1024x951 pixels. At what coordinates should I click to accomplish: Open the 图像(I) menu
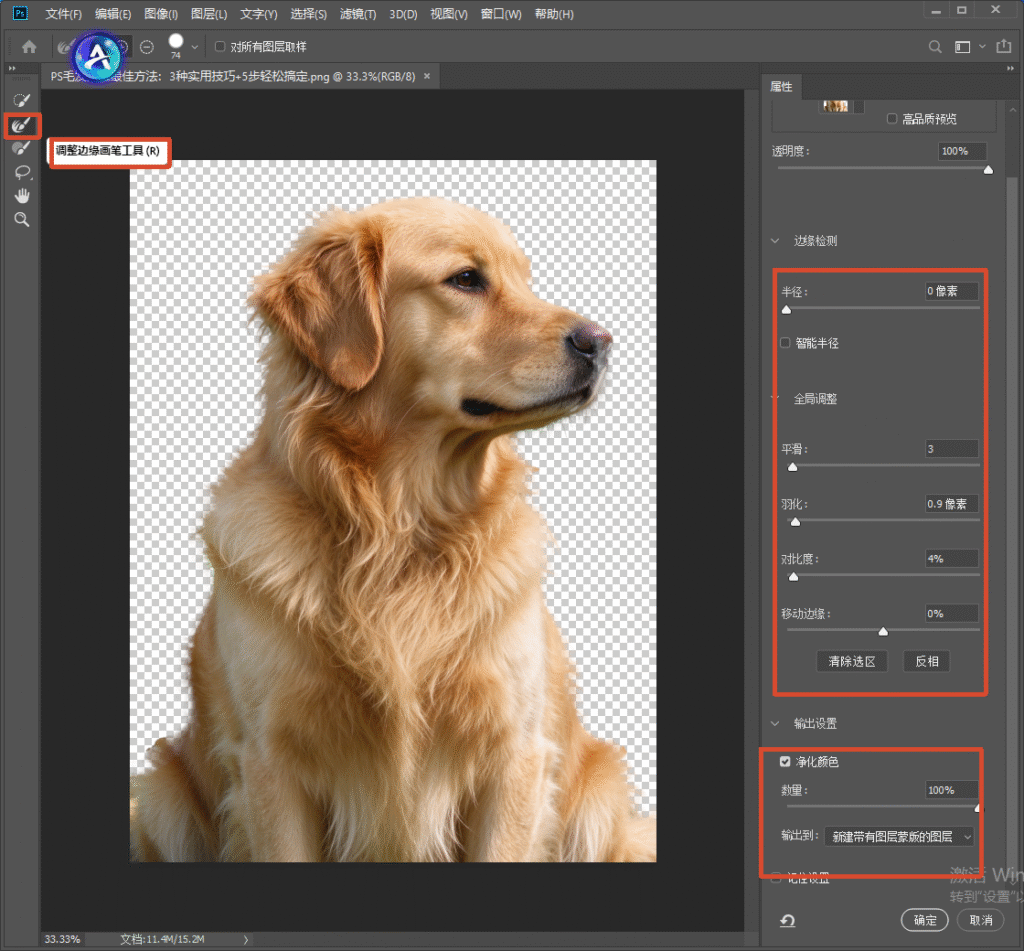point(161,14)
